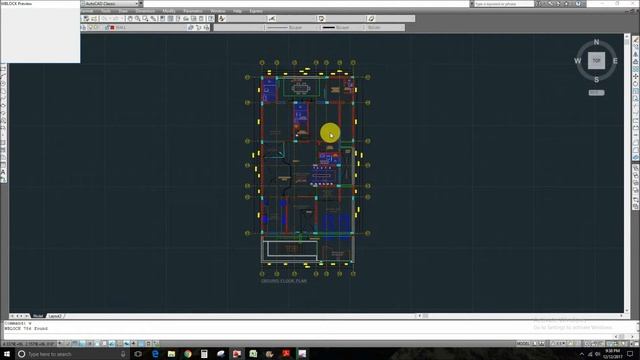Select the Pan realtime tool
640x360 pixels.
130,19
